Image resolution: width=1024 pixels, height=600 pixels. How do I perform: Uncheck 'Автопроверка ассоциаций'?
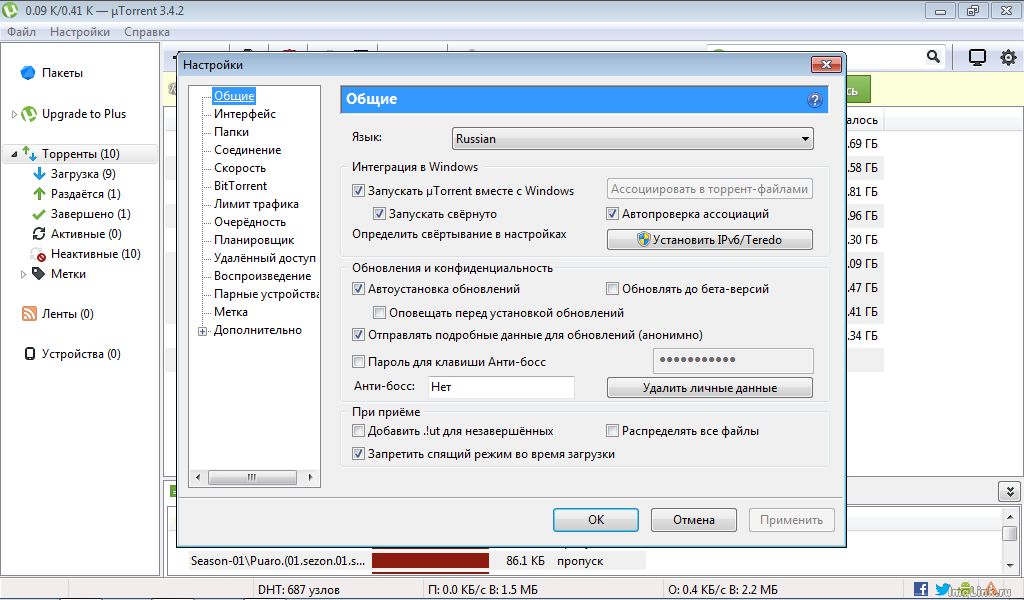coord(612,214)
